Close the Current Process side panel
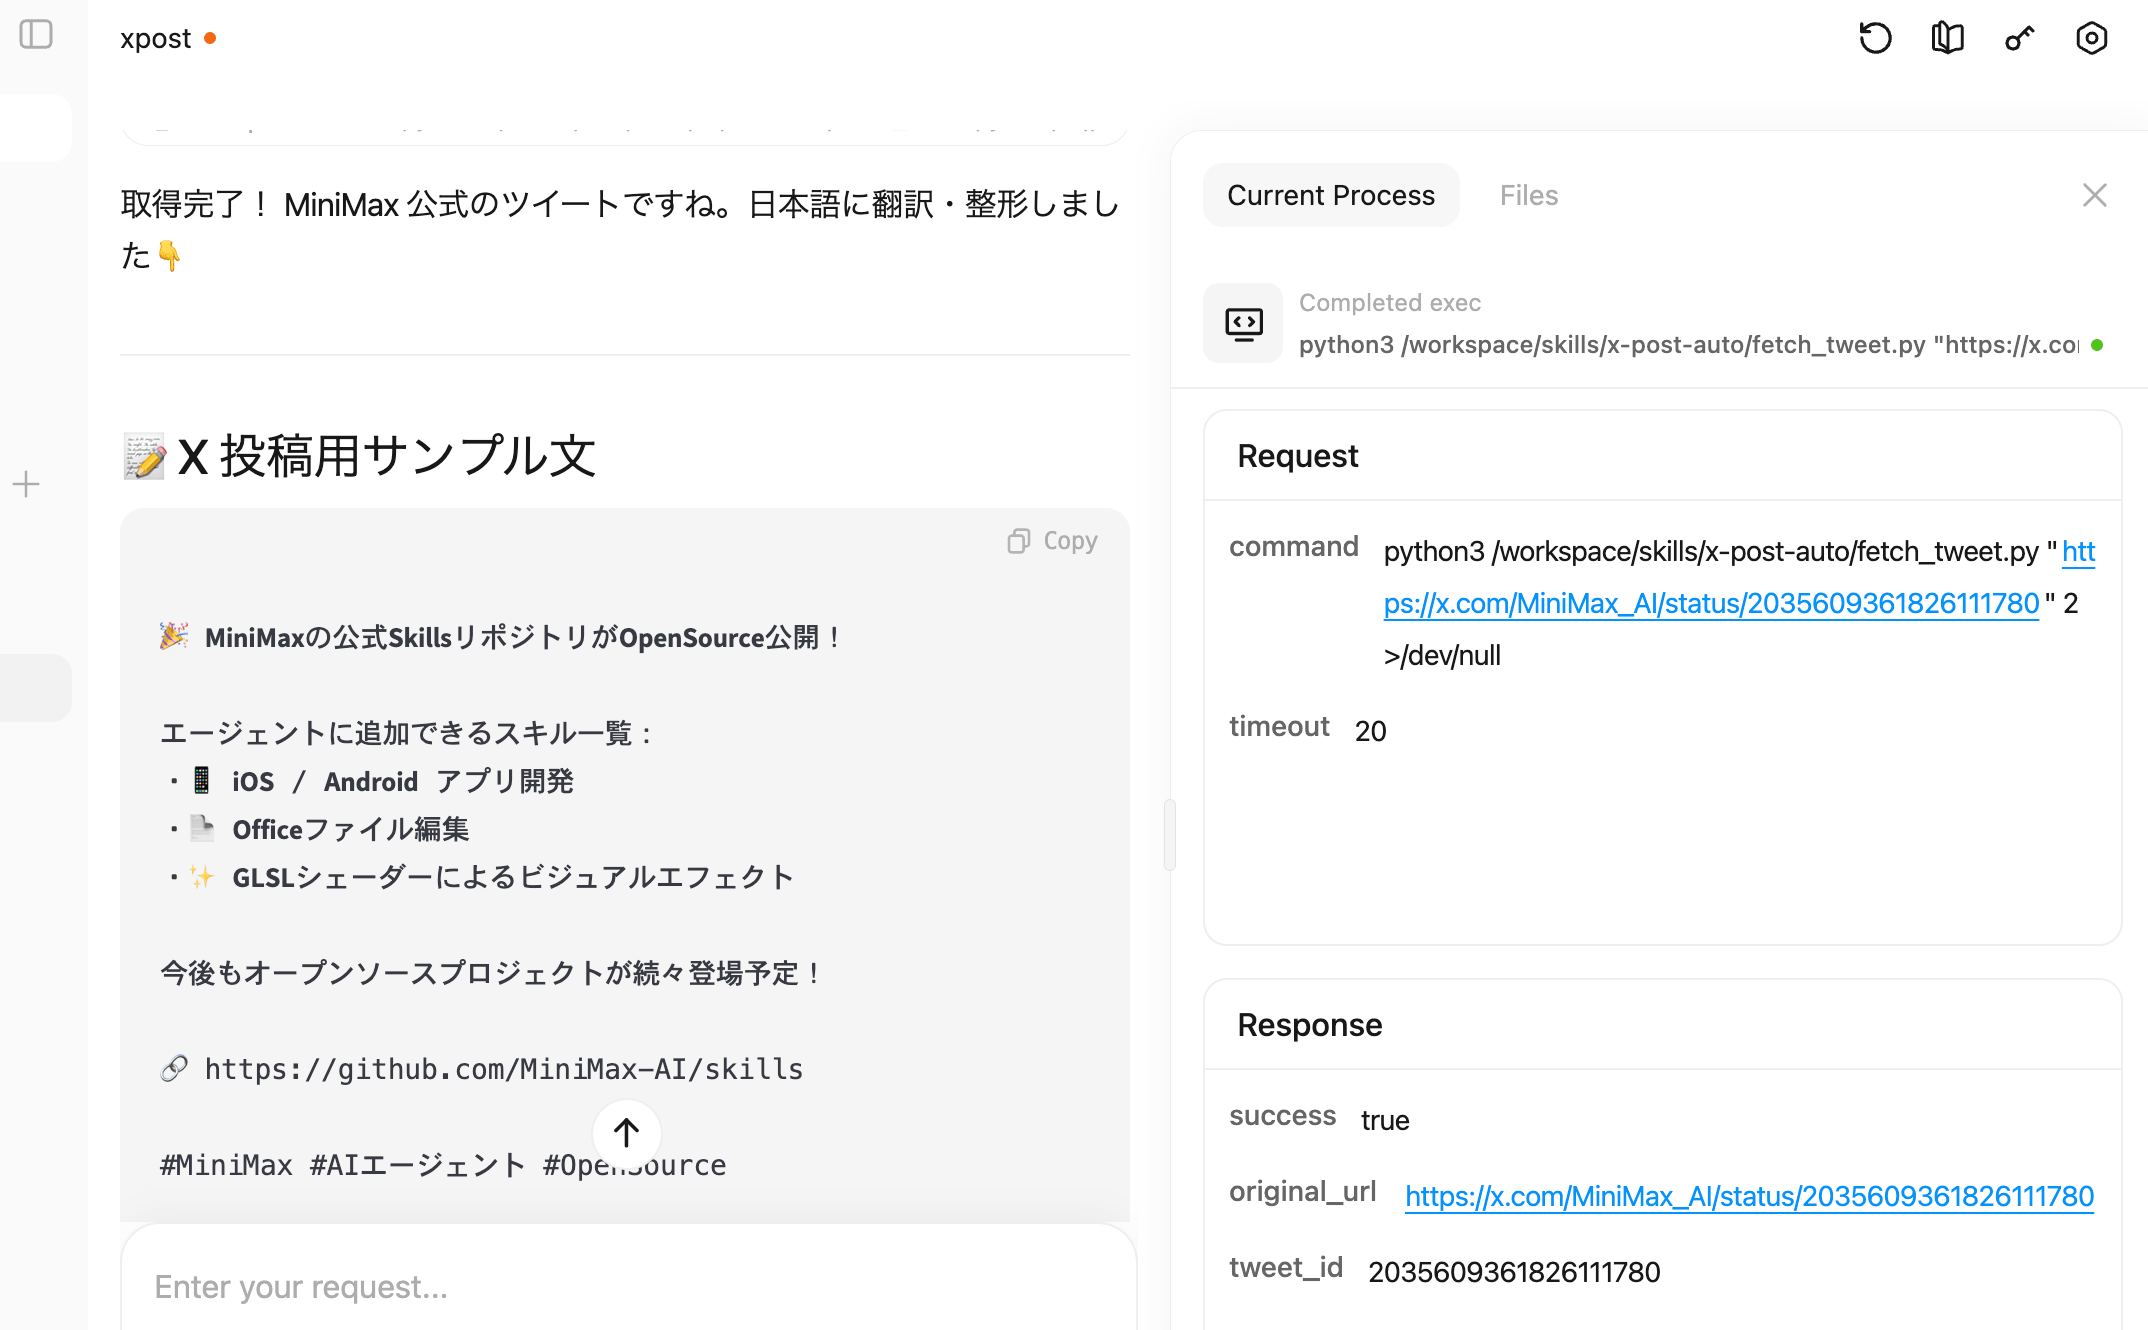 tap(2094, 195)
